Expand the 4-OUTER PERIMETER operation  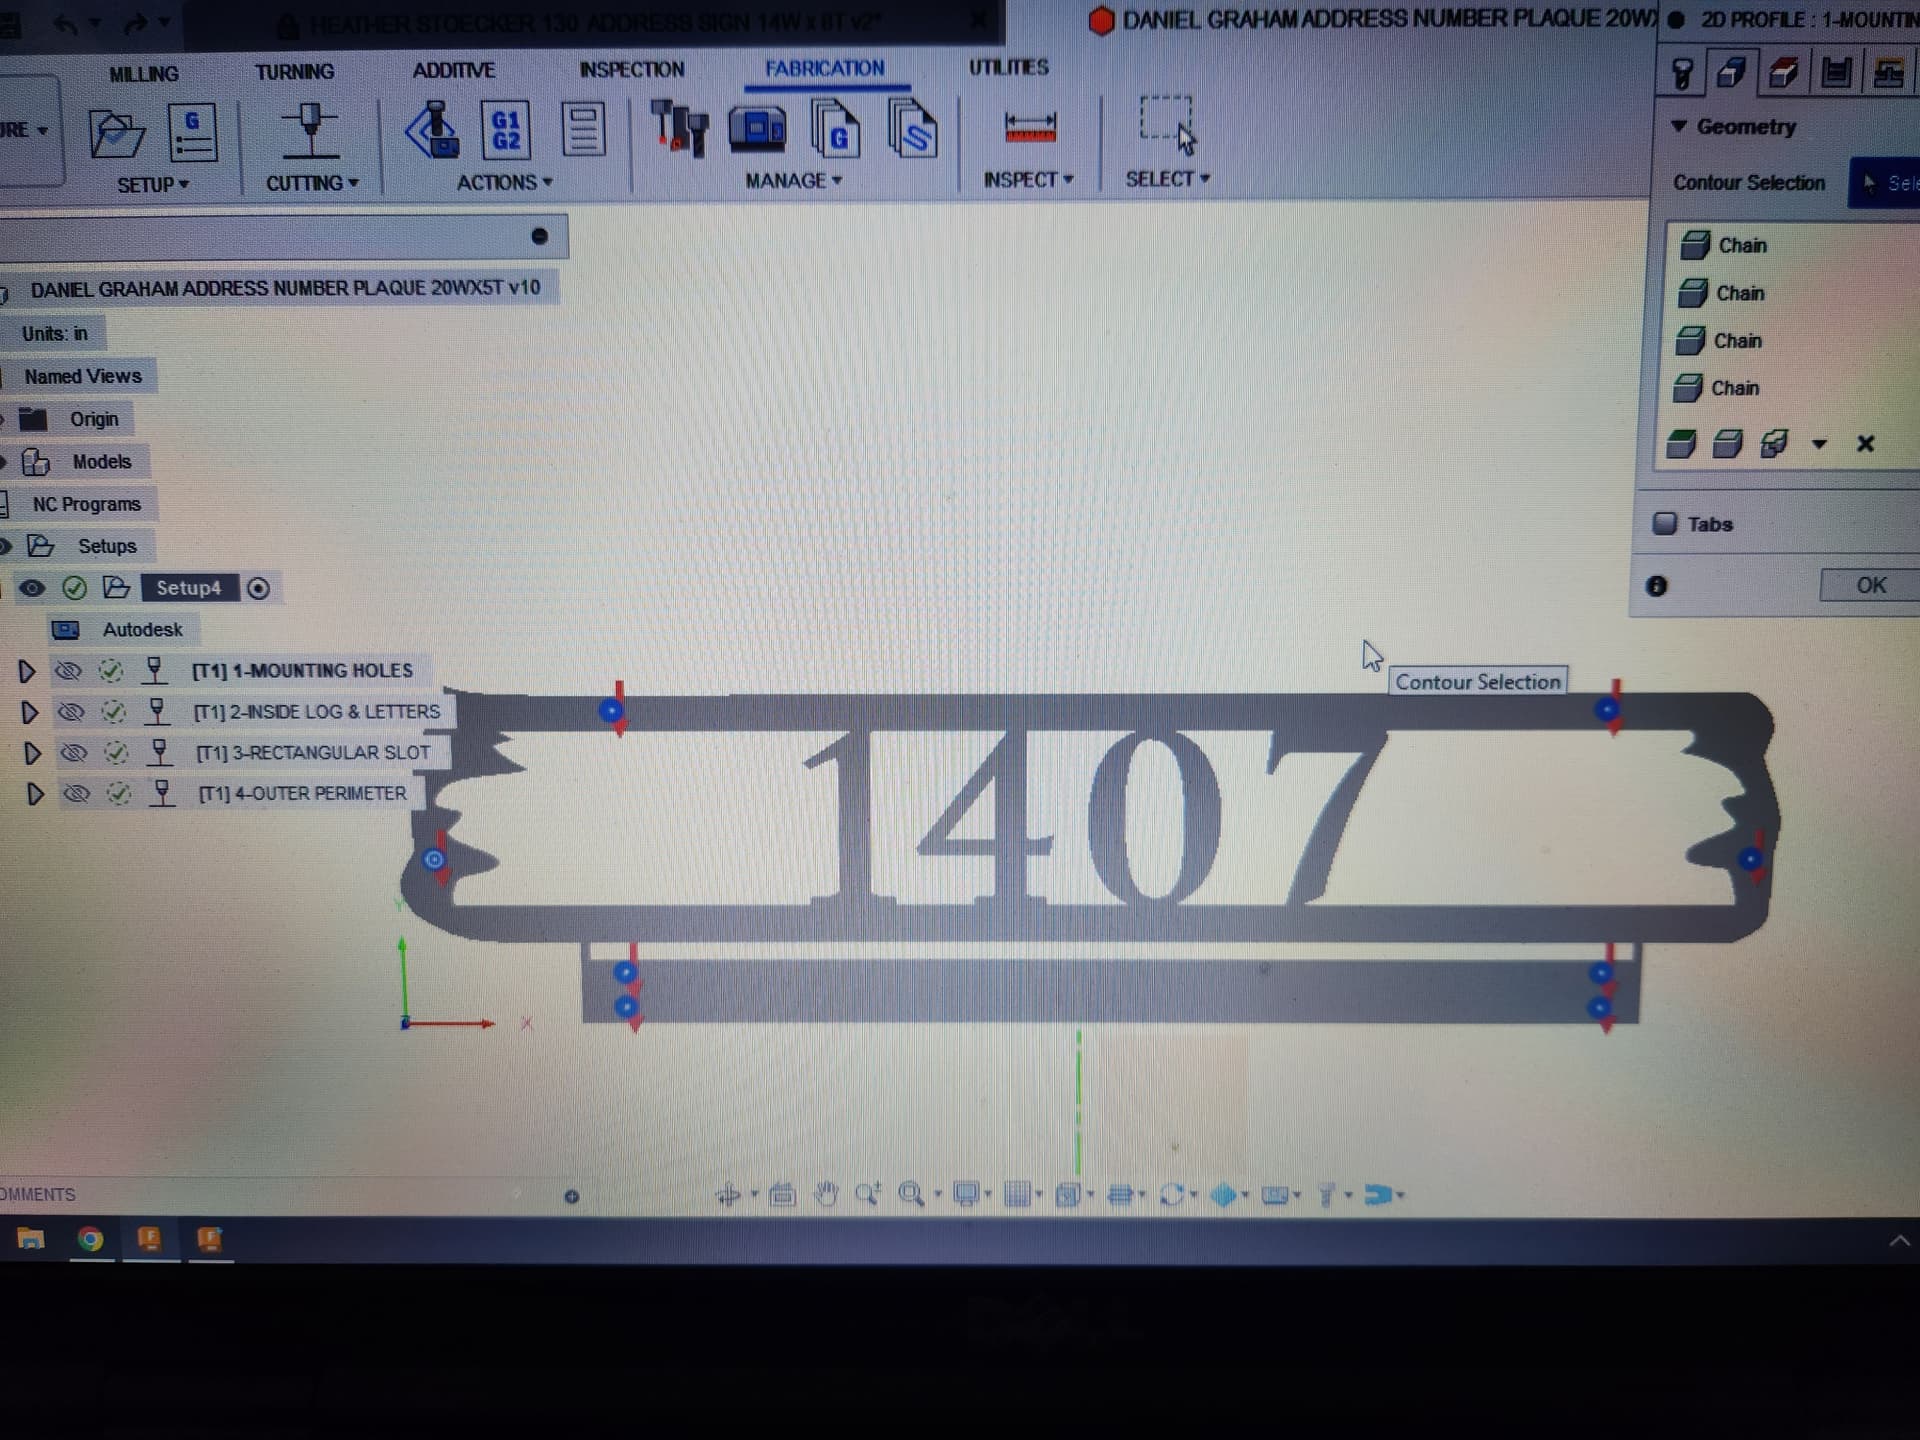coord(35,794)
